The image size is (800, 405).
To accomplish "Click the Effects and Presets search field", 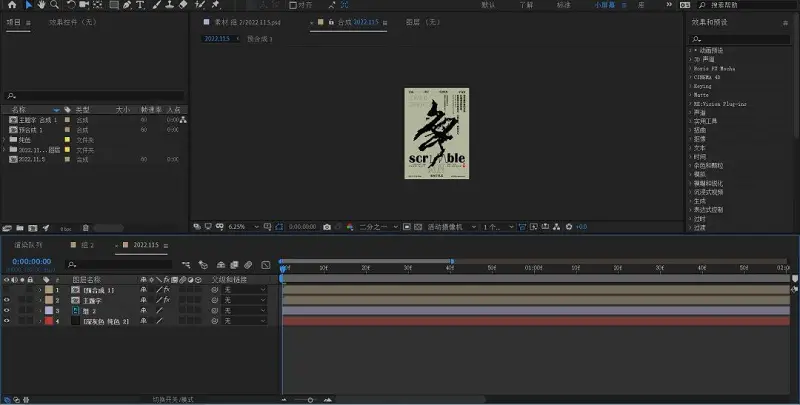I will coord(739,39).
